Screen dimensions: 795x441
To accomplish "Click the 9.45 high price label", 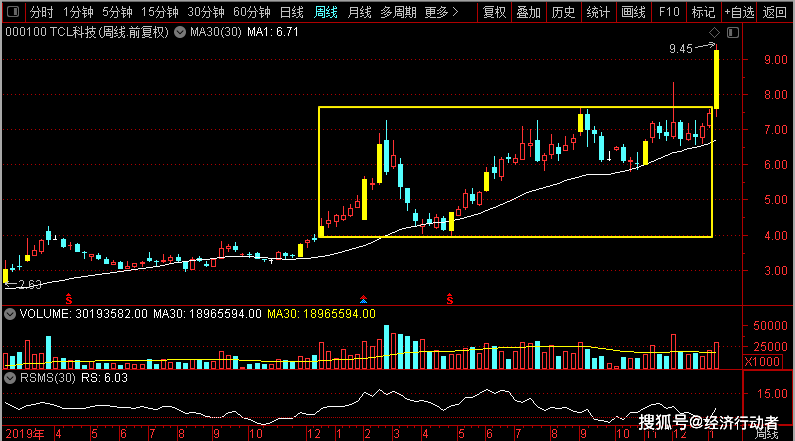I will [680, 49].
